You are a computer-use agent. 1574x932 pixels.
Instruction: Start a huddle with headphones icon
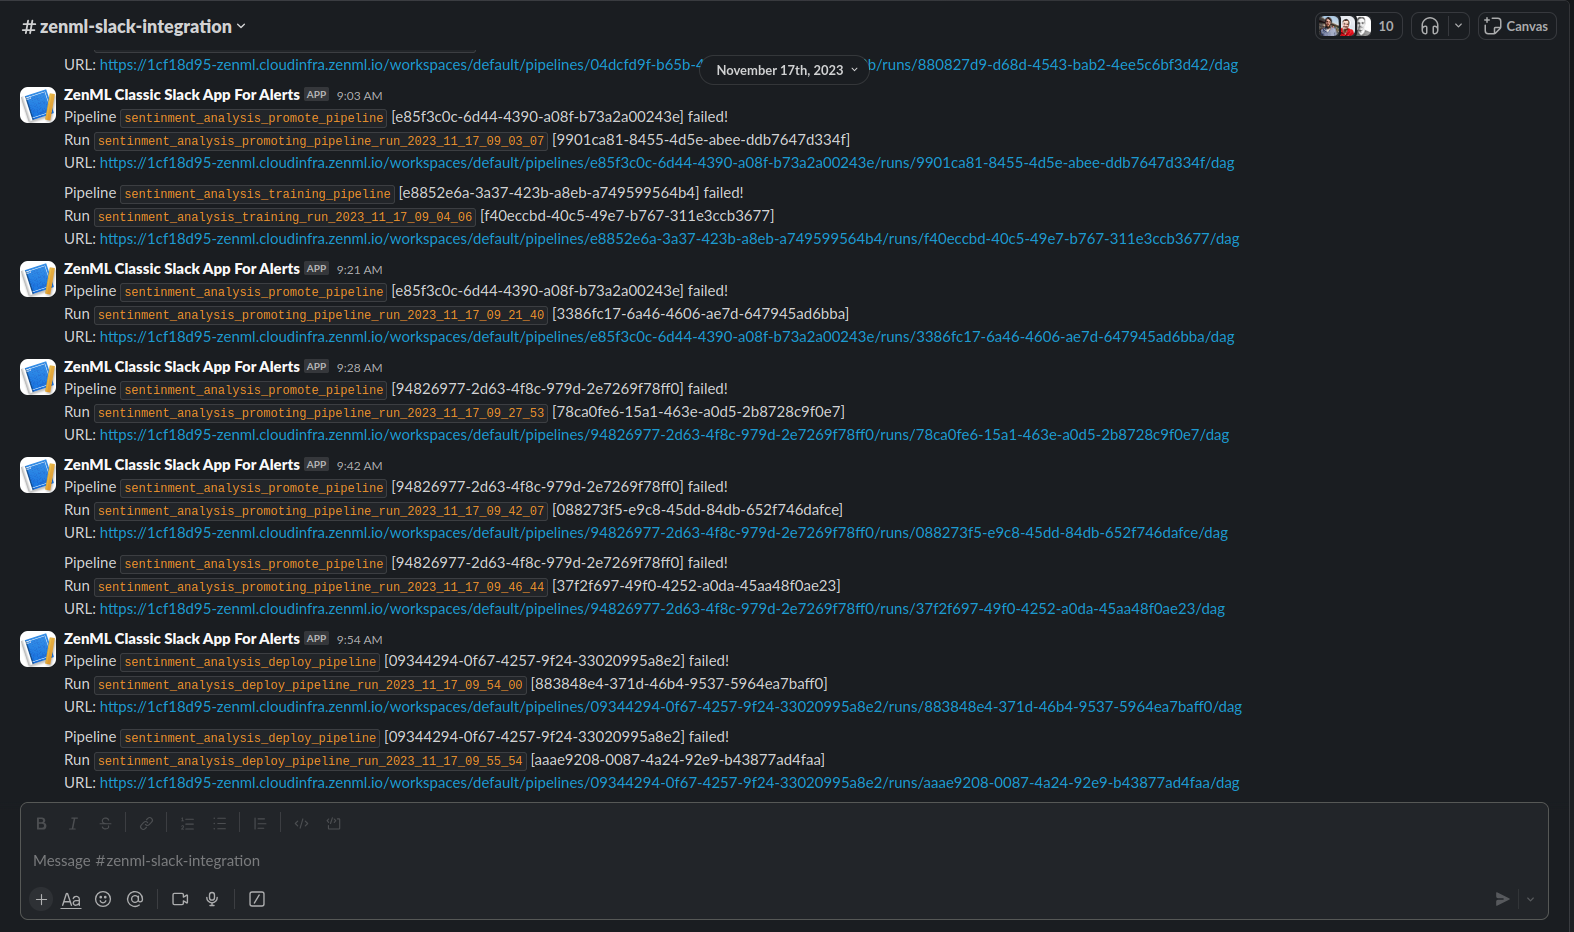[1430, 26]
